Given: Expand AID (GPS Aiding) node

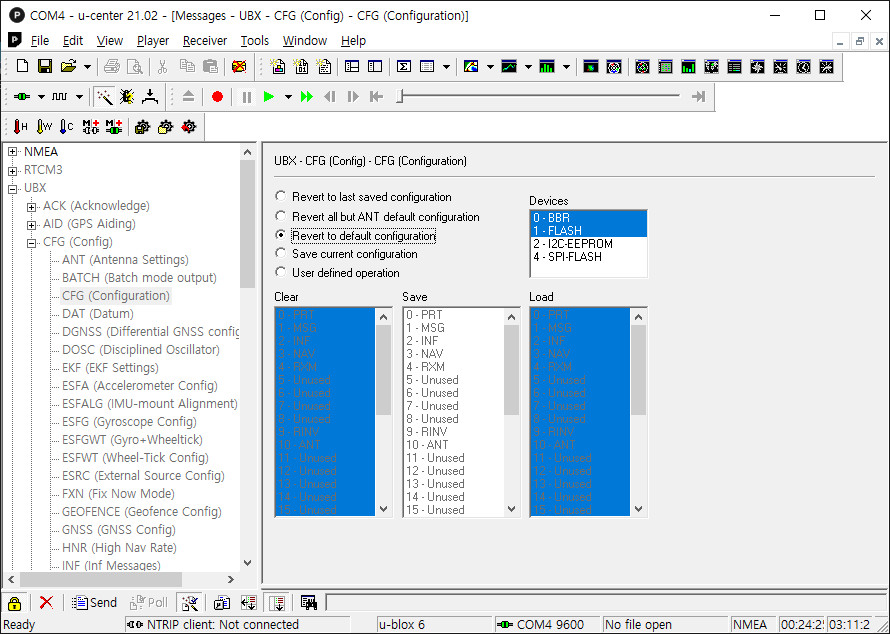Looking at the screenshot, I should click(x=32, y=225).
